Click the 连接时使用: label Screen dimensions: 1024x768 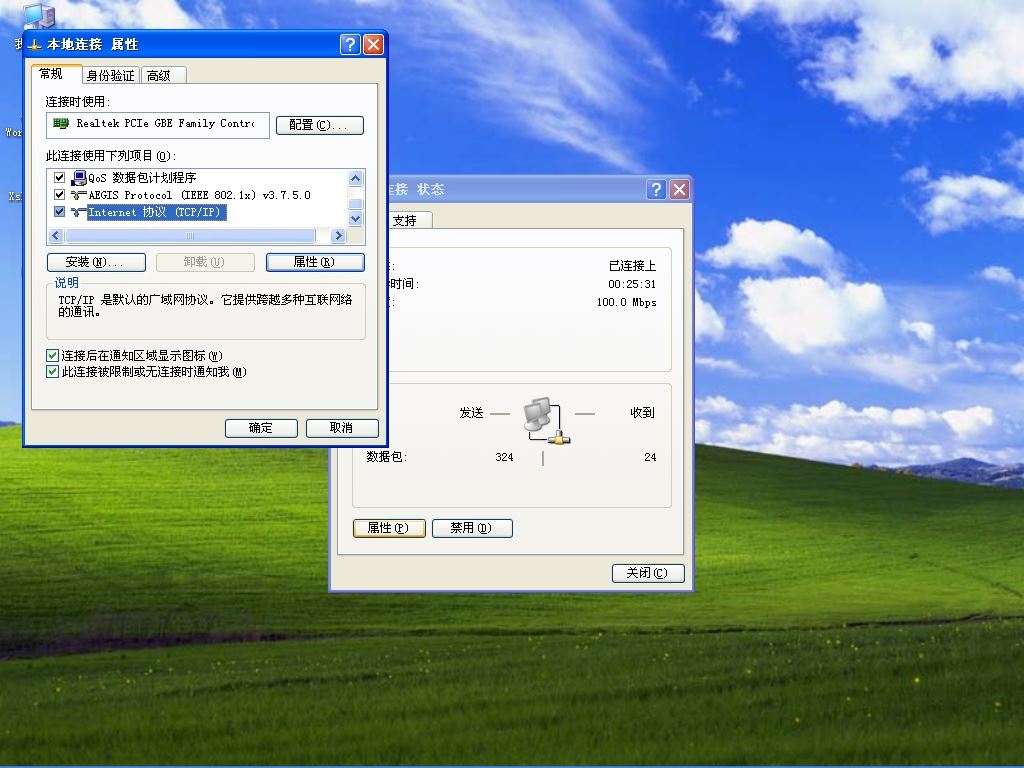78,101
